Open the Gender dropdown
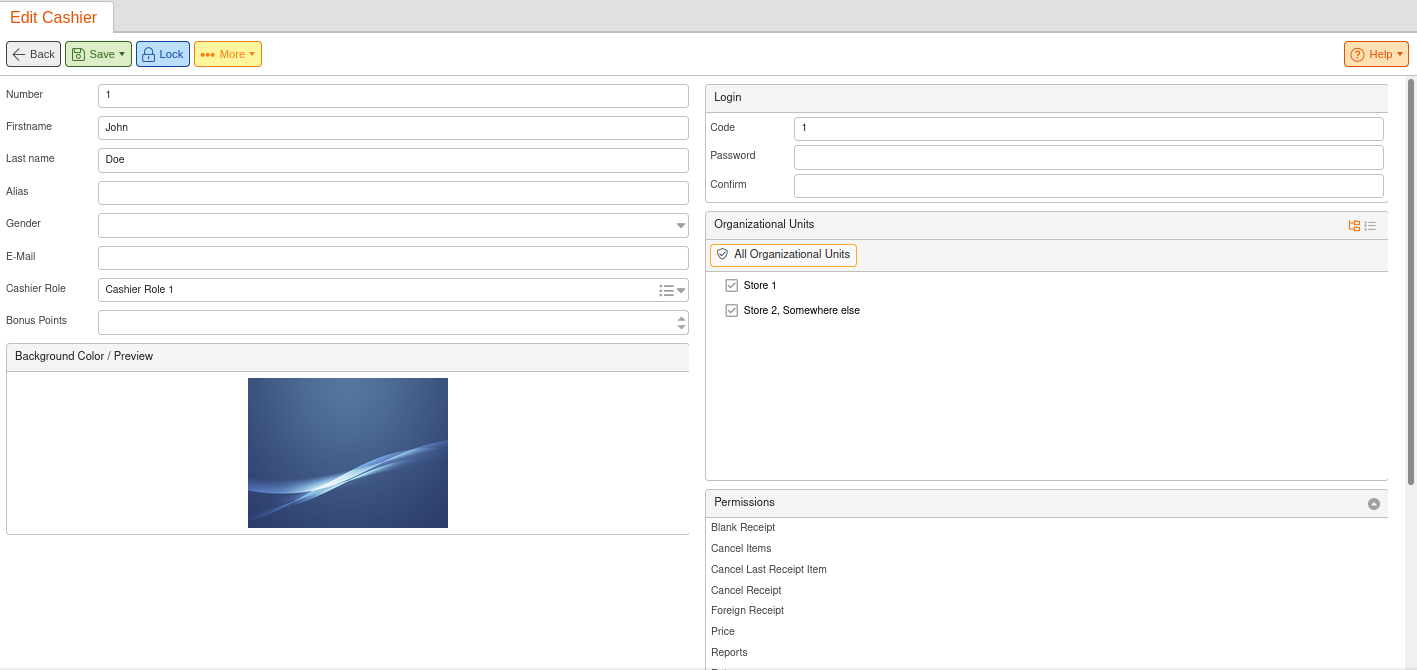Screen dimensions: 1417x670 pos(680,226)
